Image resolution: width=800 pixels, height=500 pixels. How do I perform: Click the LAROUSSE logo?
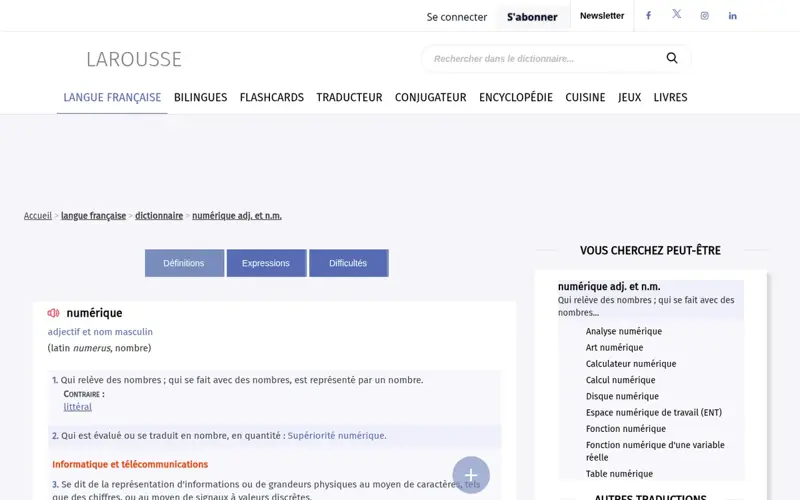134,59
